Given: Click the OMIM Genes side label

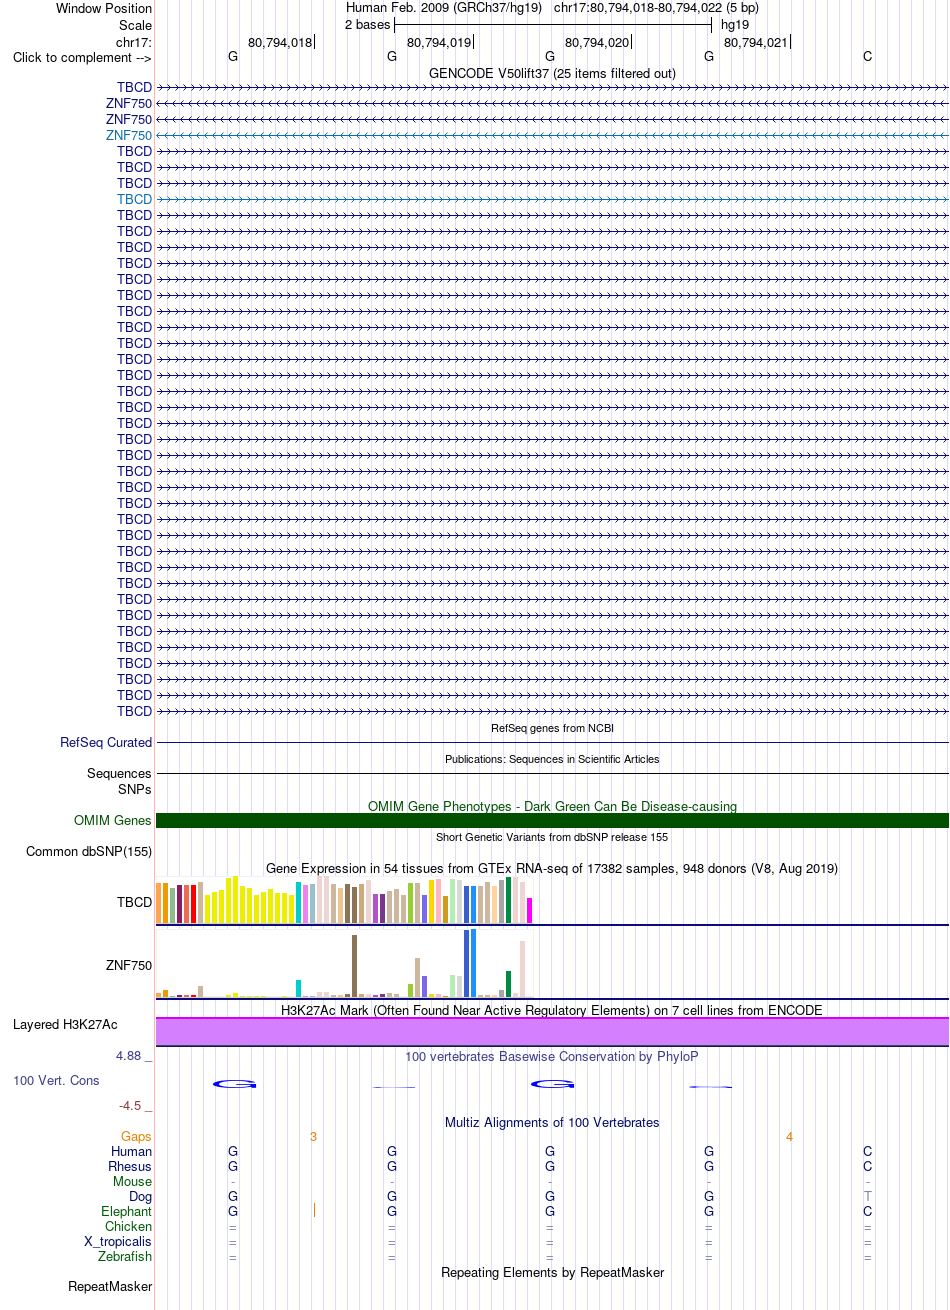Looking at the screenshot, I should tap(113, 821).
